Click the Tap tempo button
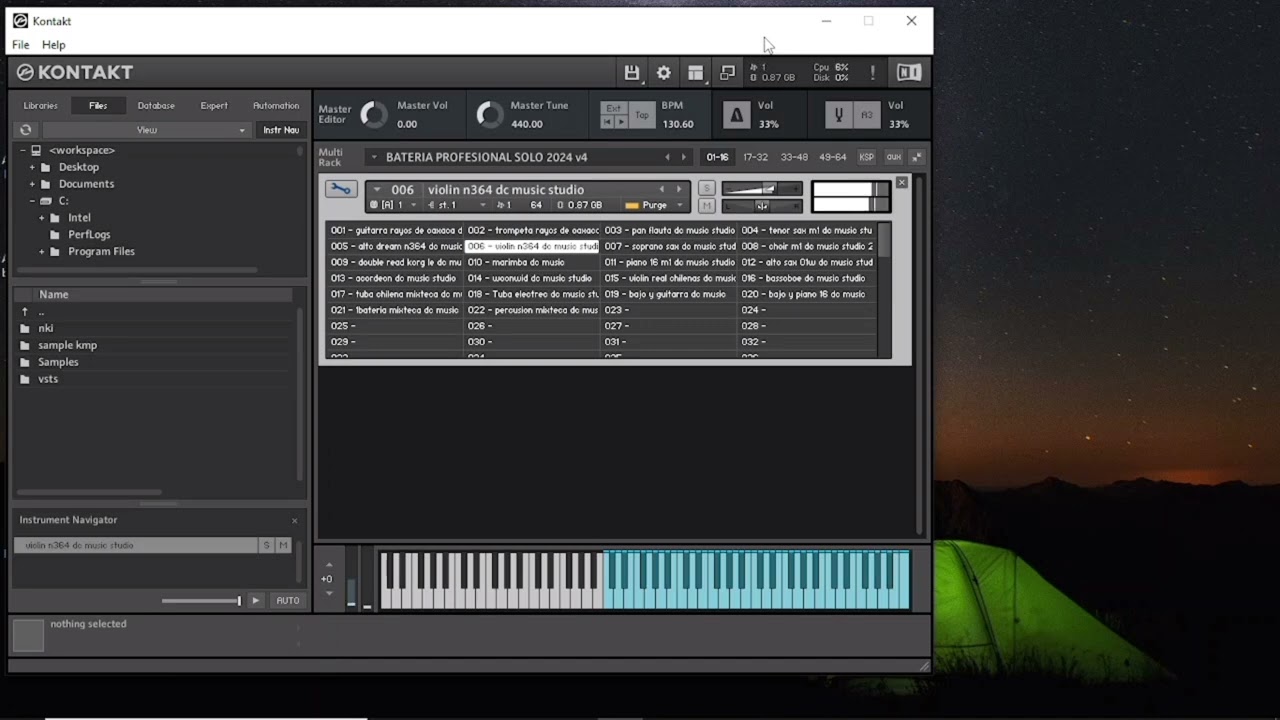The image size is (1280, 720). (x=642, y=115)
